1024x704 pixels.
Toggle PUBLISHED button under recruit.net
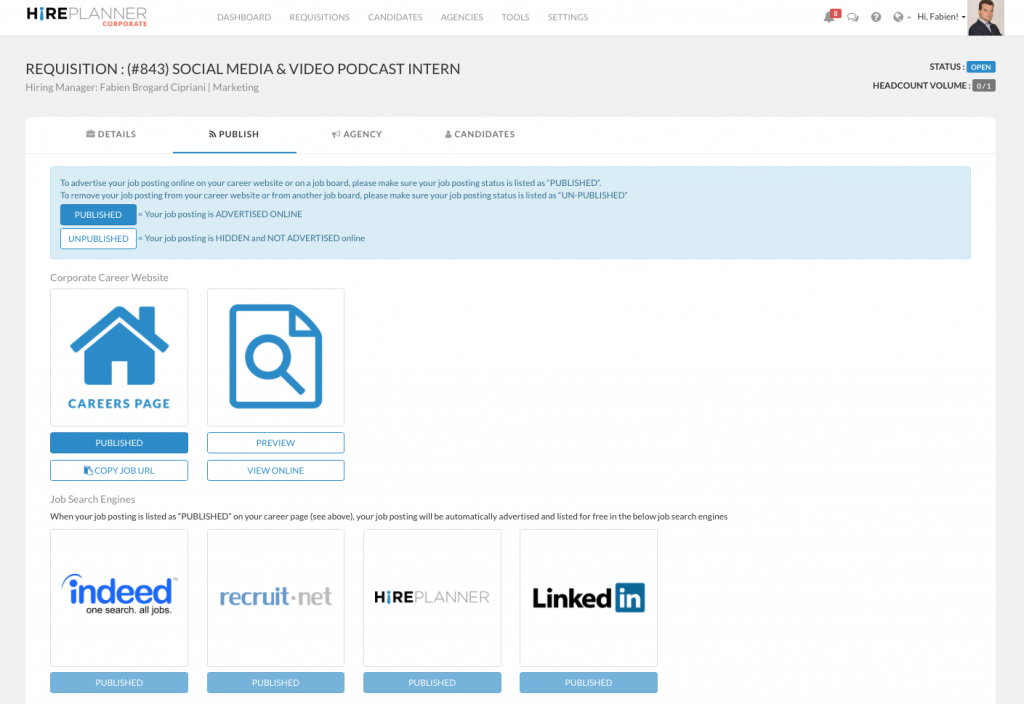click(276, 682)
